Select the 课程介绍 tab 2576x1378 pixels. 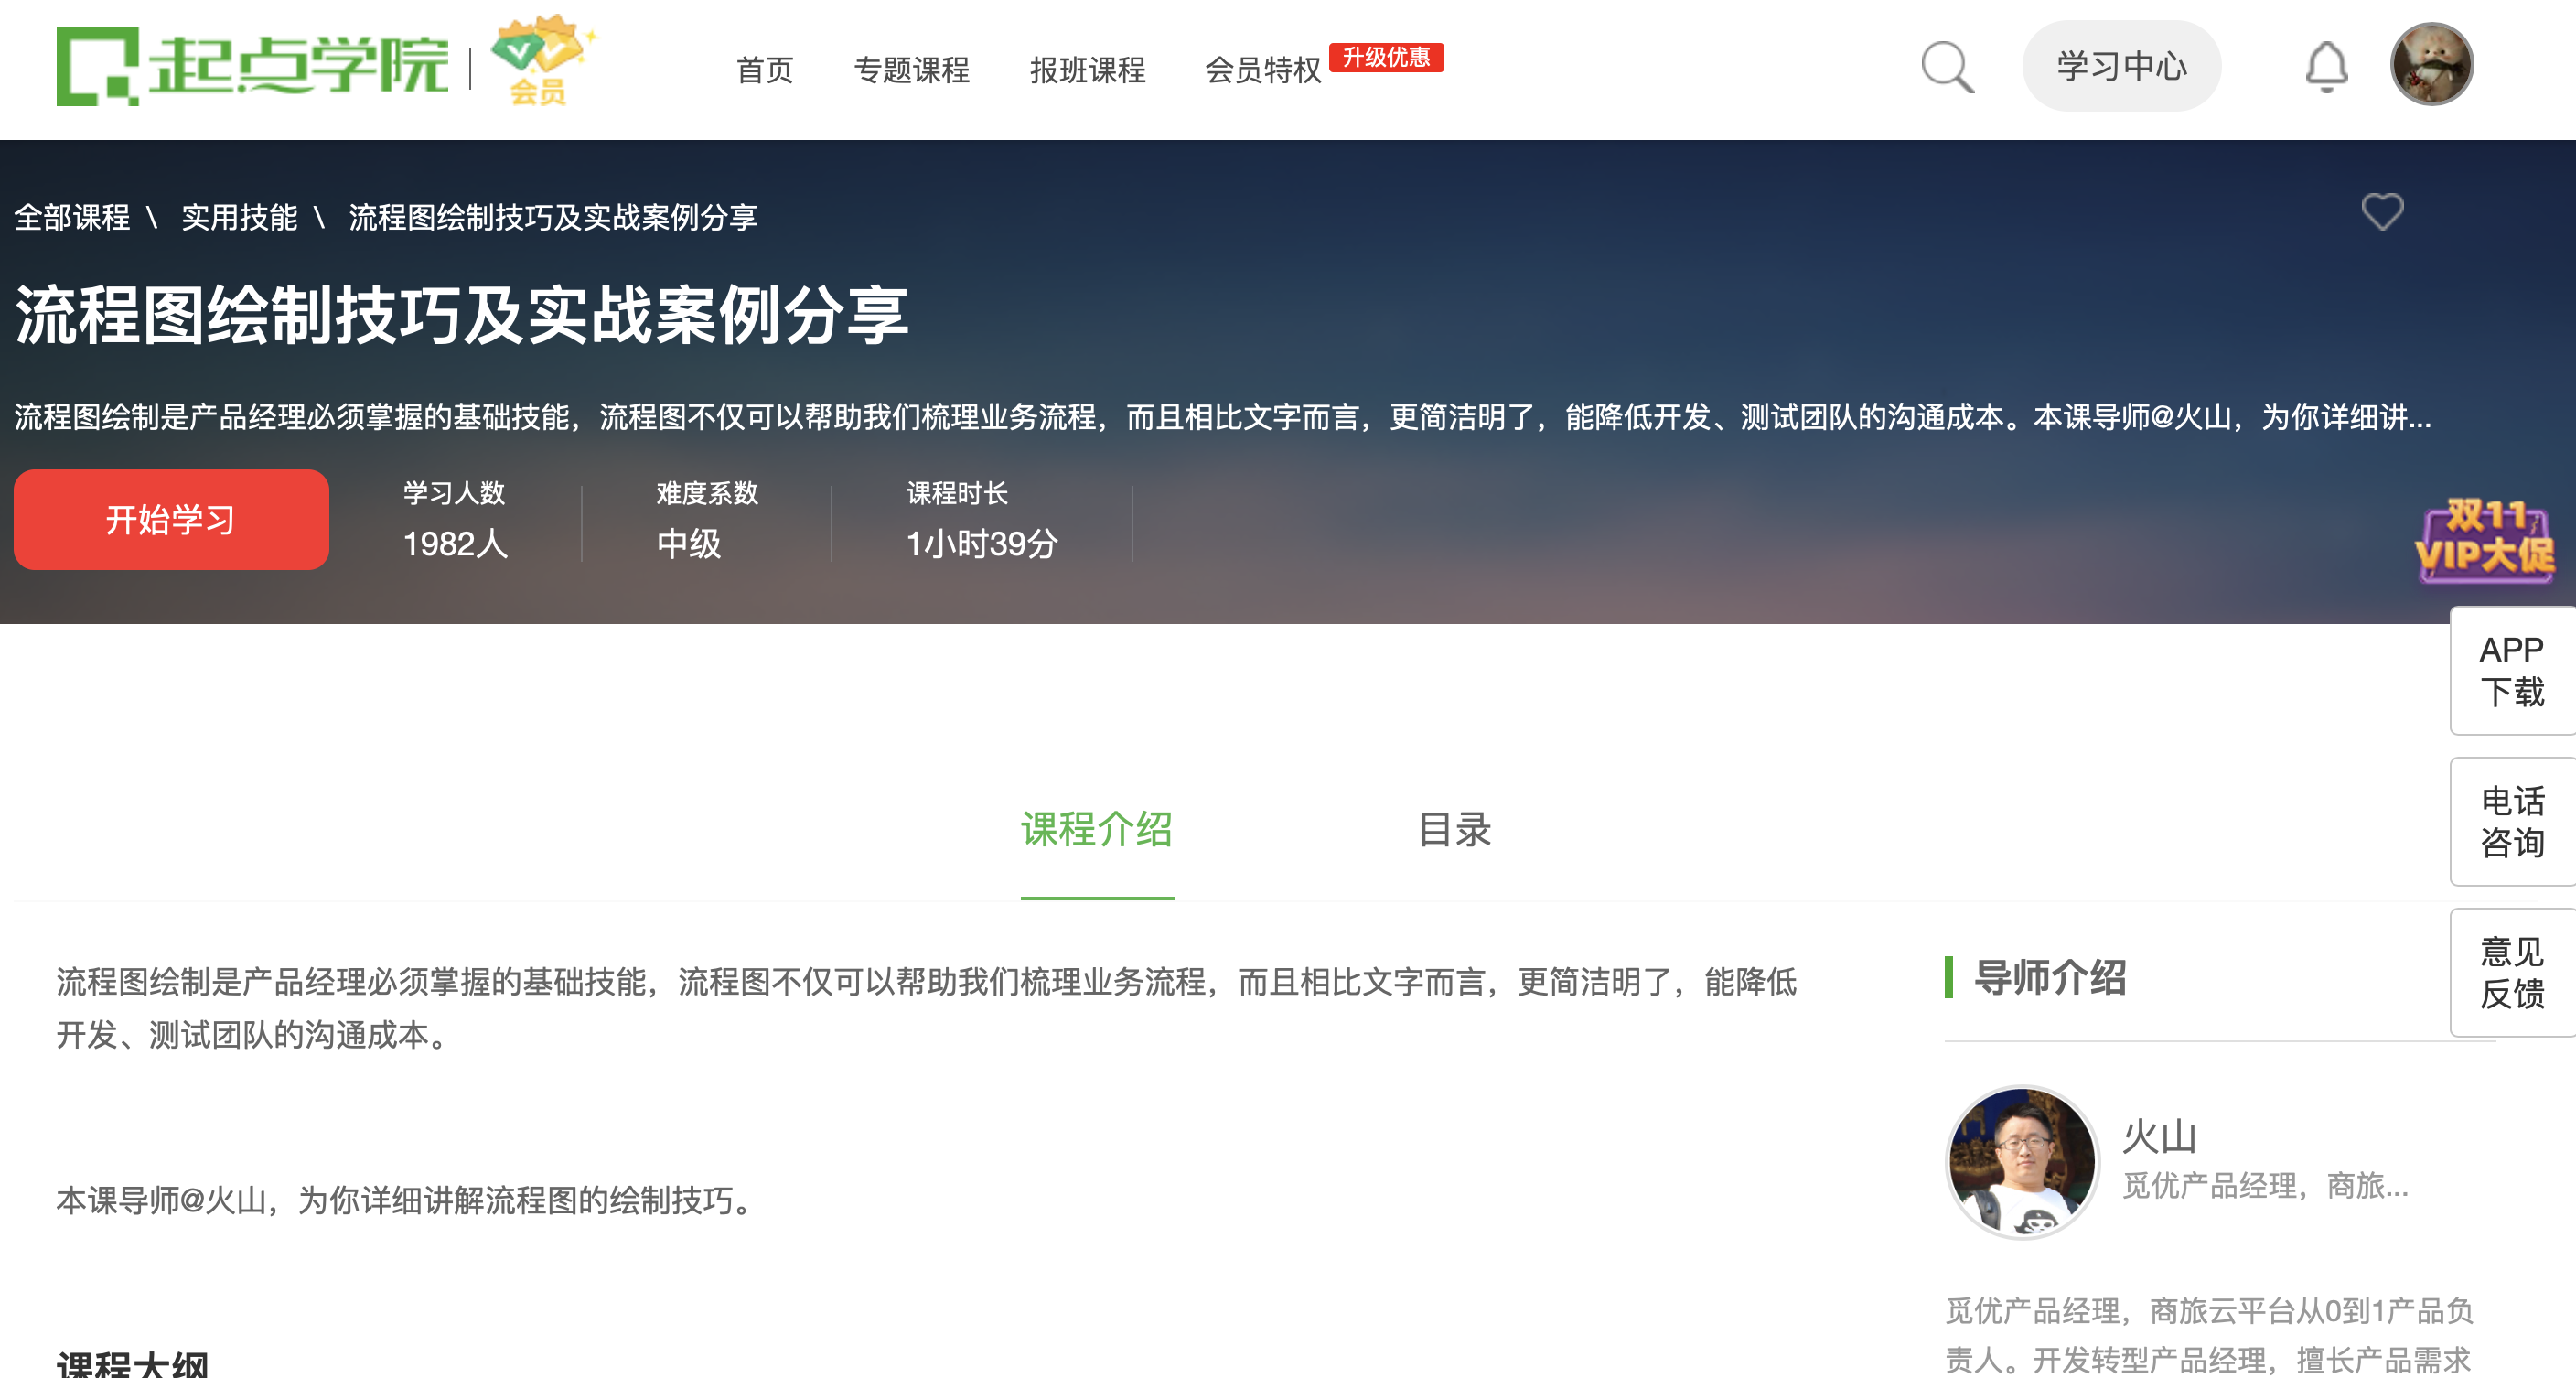pos(1096,829)
